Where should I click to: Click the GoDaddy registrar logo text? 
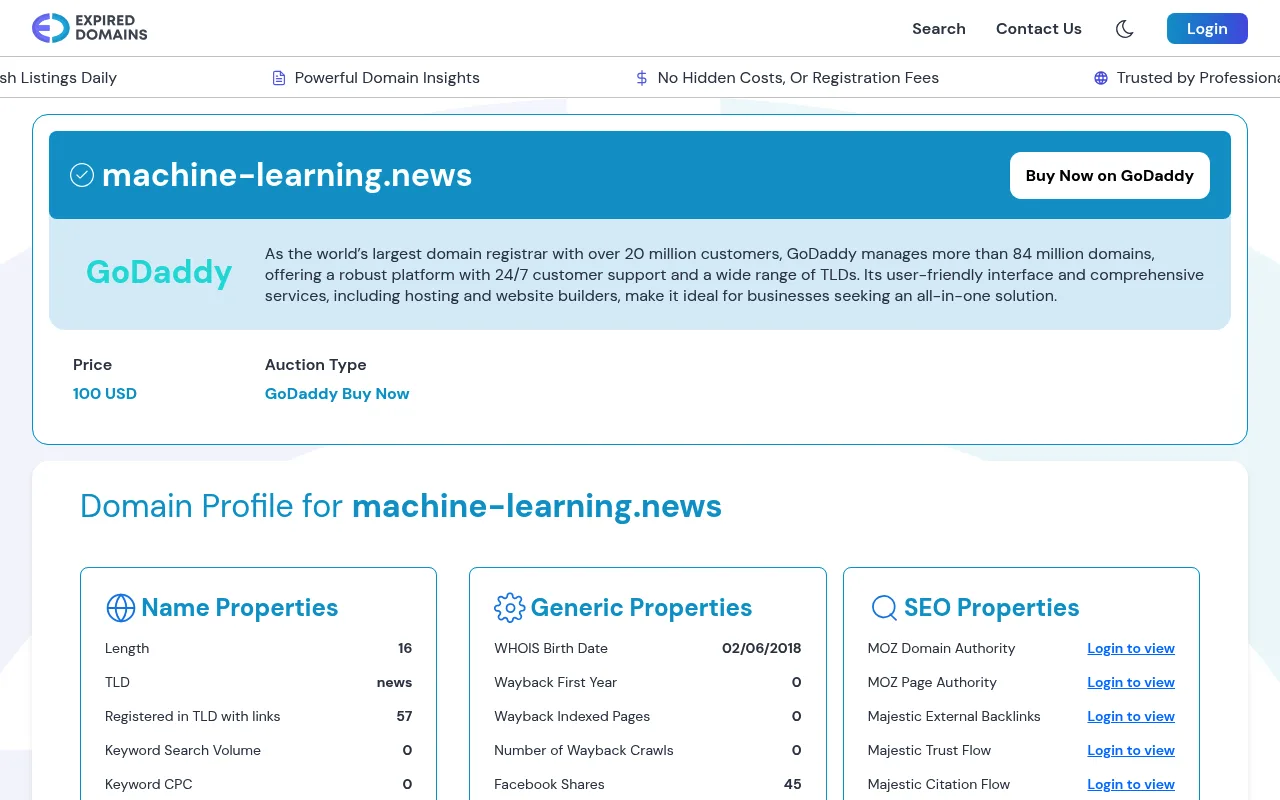[x=159, y=272]
